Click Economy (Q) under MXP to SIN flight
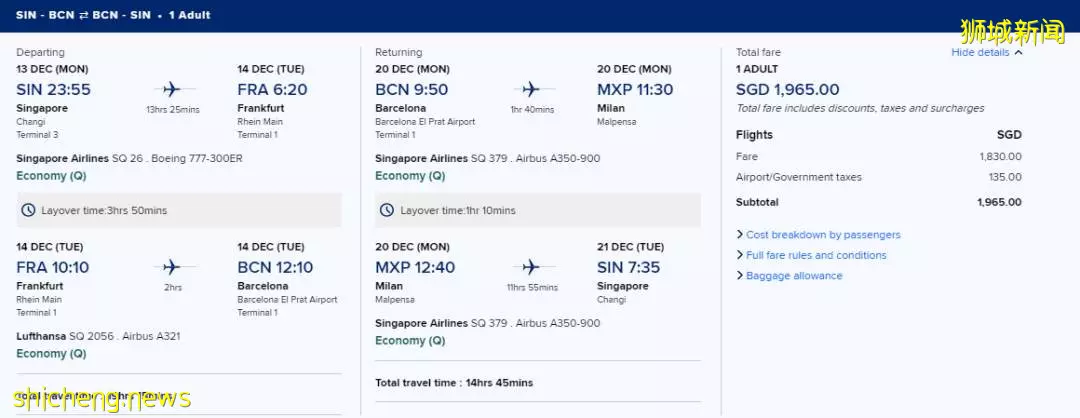The height and width of the screenshot is (418, 1080). point(411,340)
